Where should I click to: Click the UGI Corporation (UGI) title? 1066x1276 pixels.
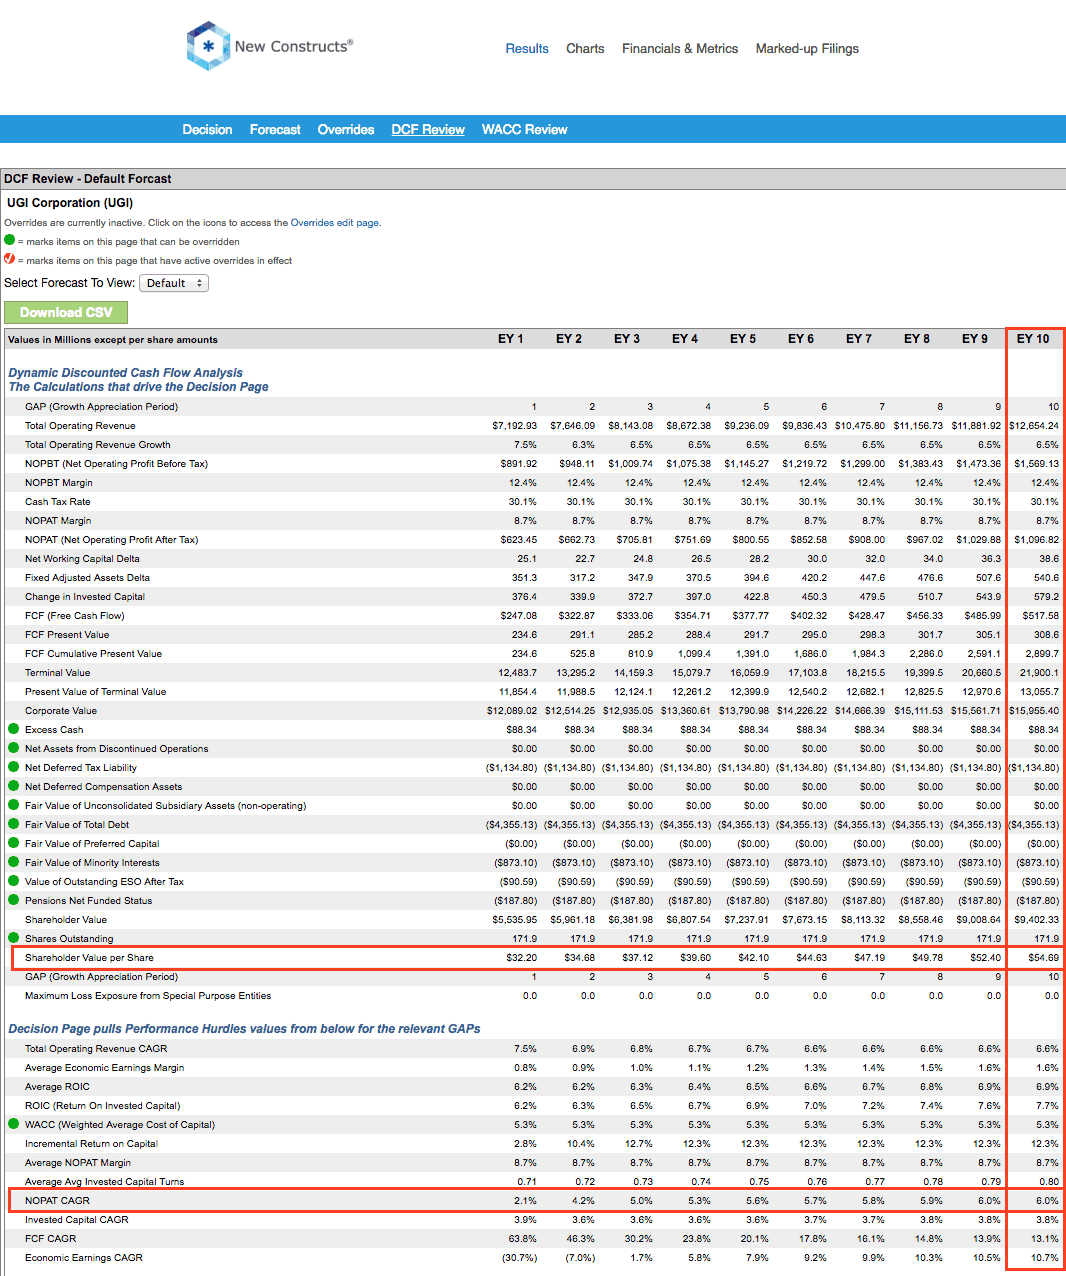(x=70, y=202)
